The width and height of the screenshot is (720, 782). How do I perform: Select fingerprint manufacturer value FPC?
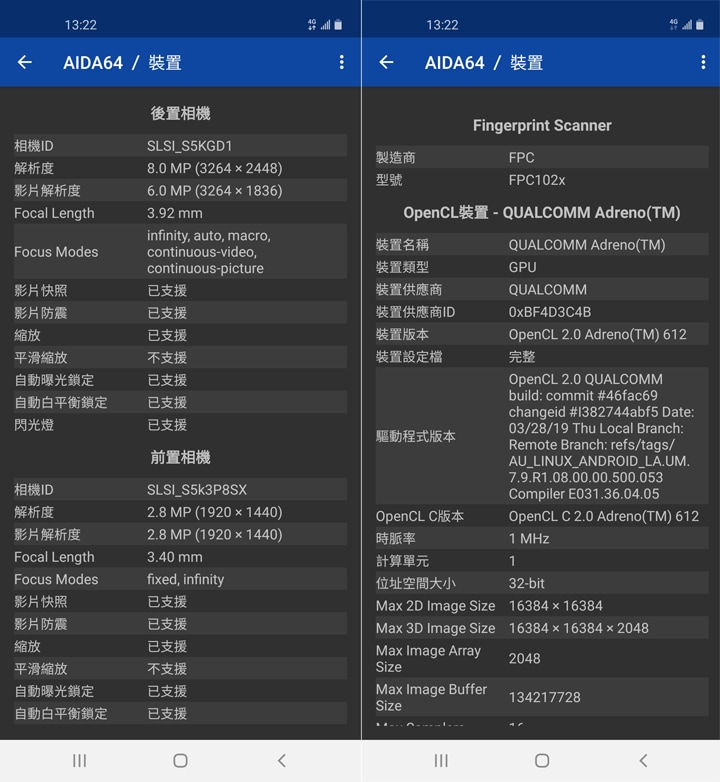click(x=521, y=158)
